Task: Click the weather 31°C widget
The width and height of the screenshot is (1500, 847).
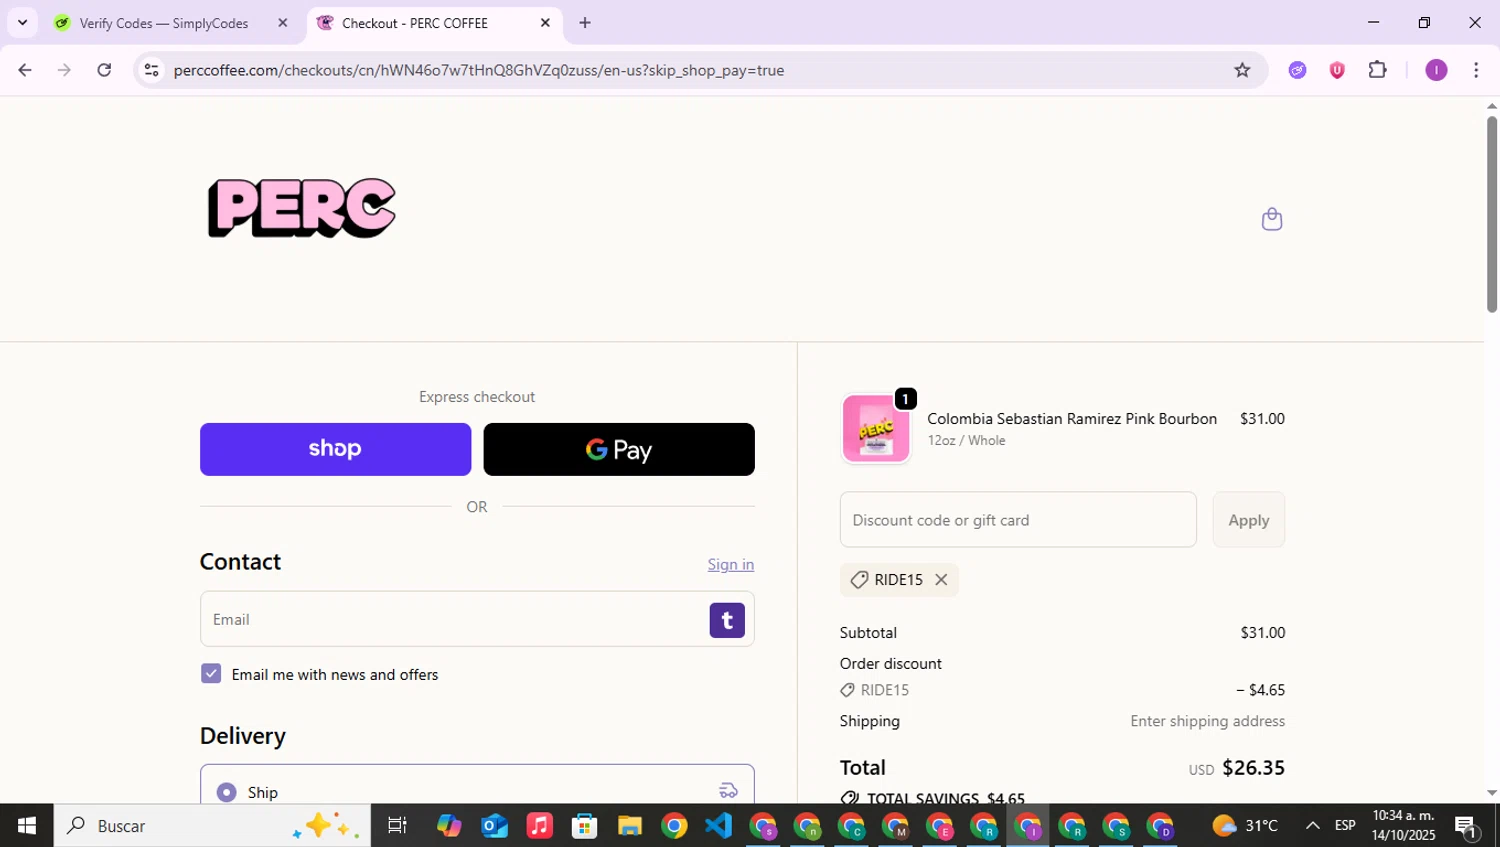Action: (1245, 826)
